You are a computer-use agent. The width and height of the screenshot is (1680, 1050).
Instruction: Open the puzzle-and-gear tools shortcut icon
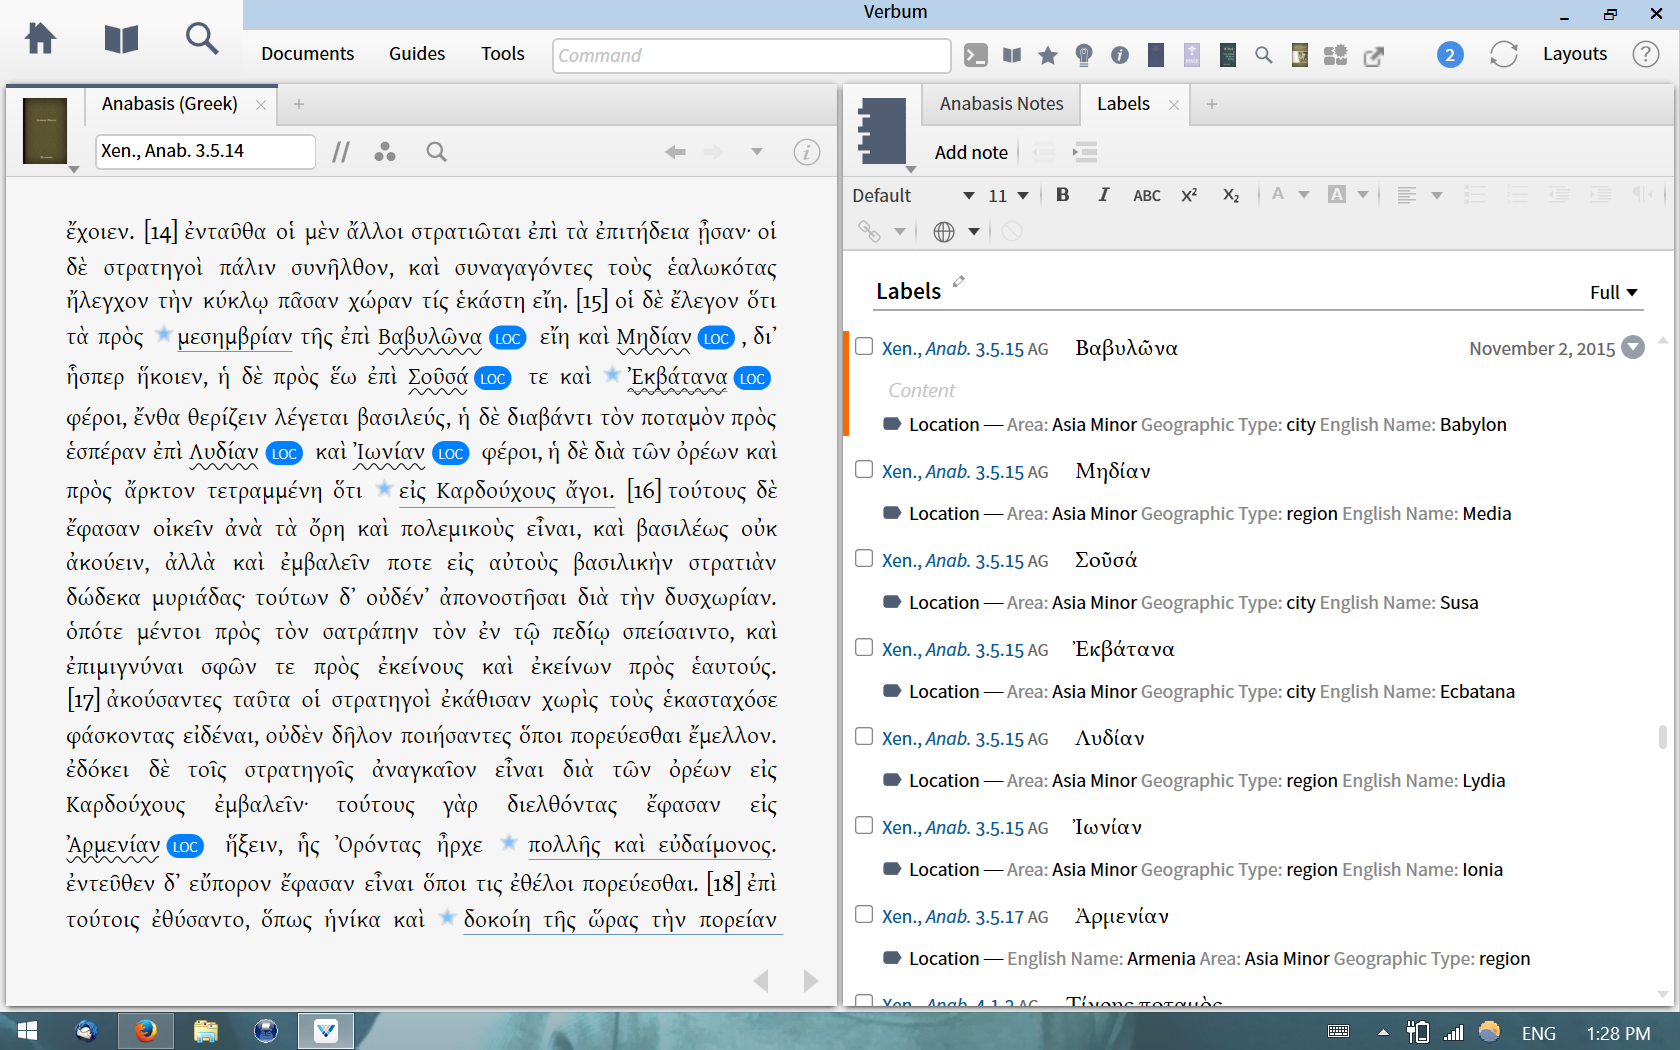click(x=1336, y=55)
